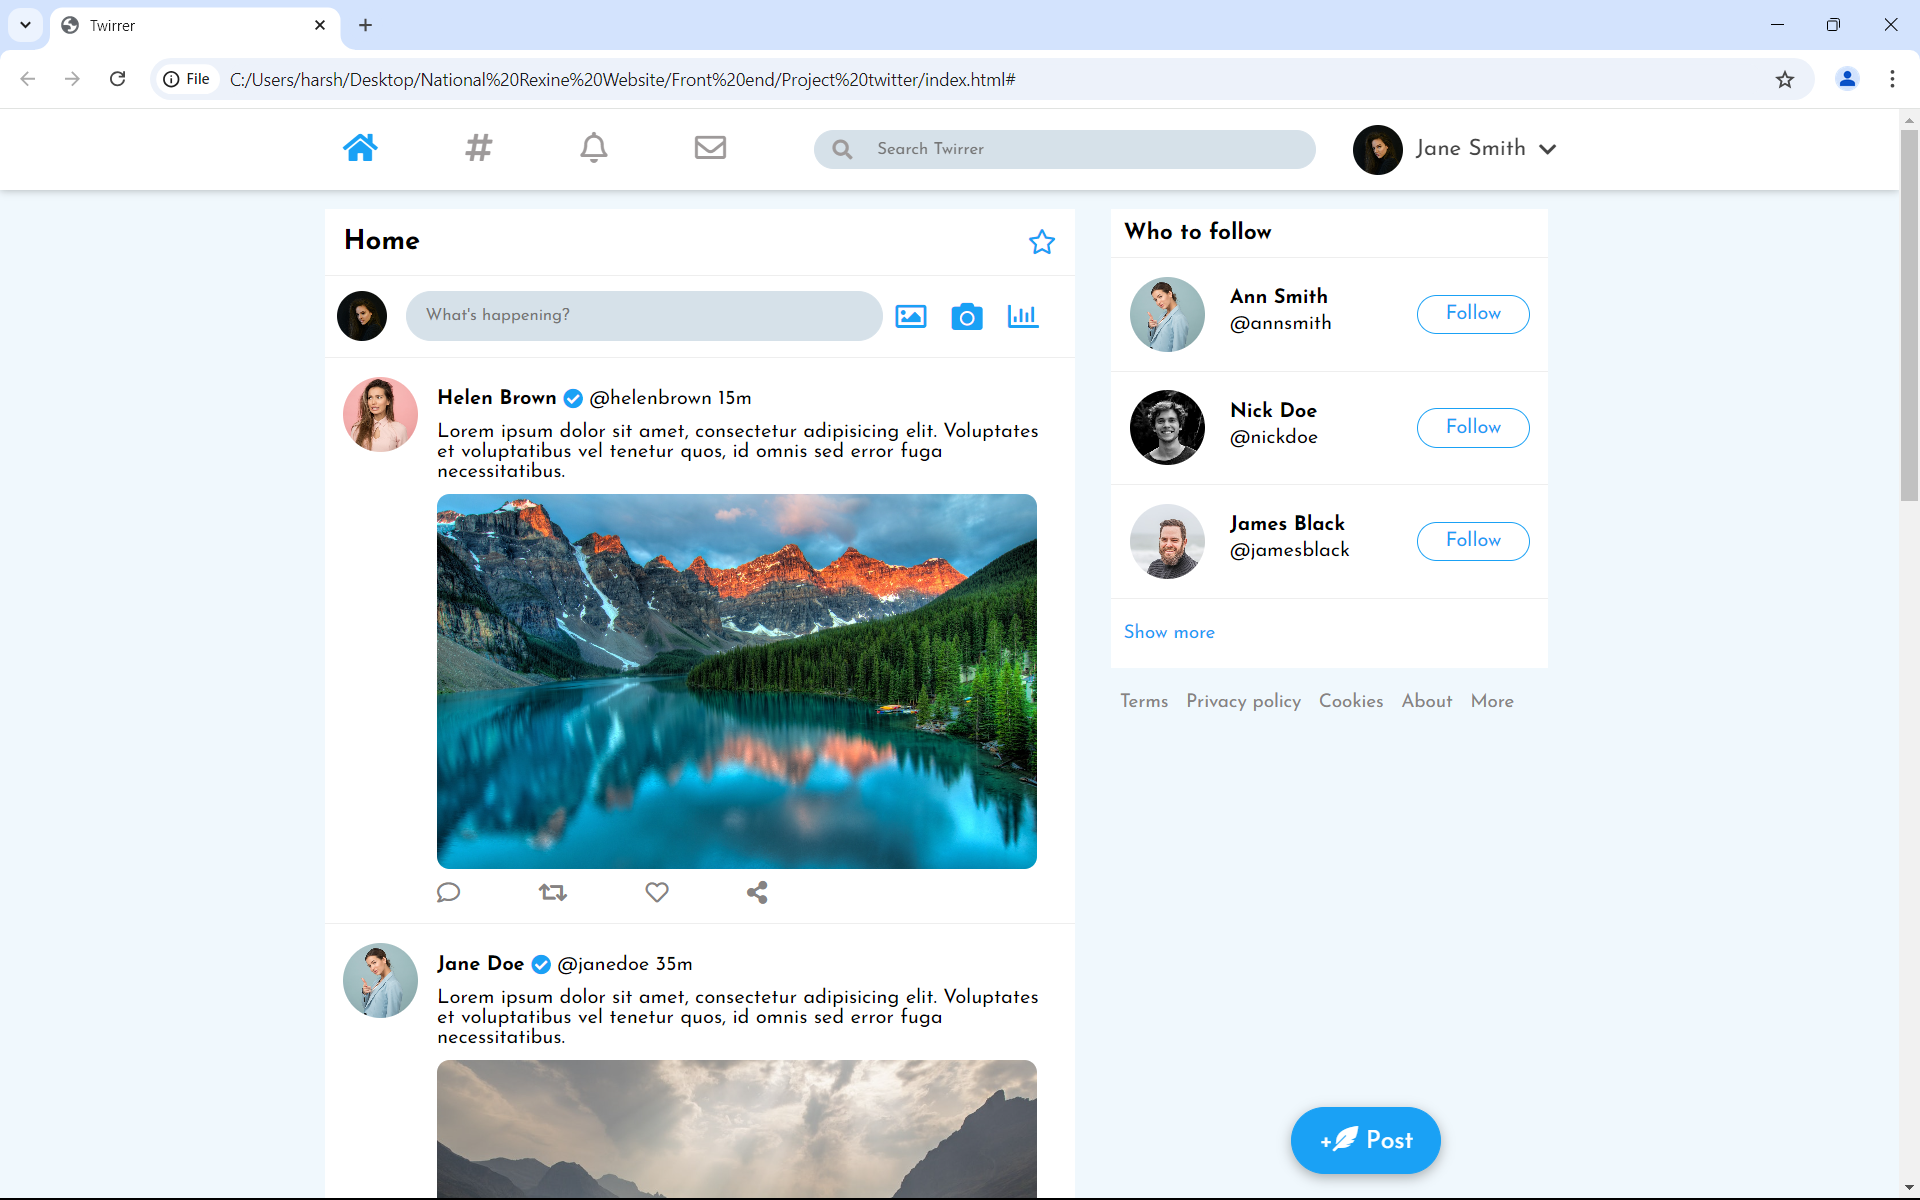1920x1200 pixels.
Task: Click the What's happening input
Action: click(644, 316)
